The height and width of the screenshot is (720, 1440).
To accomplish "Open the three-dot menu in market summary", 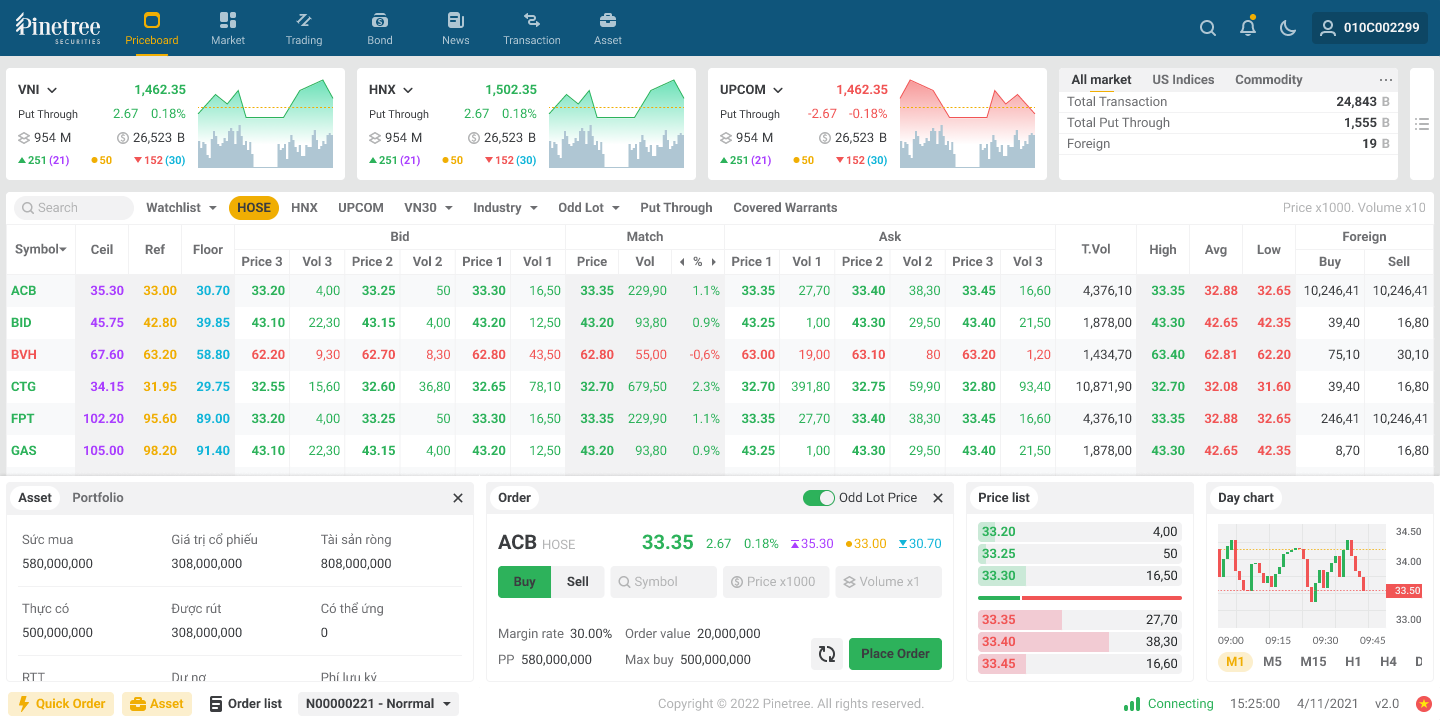I will (x=1385, y=80).
